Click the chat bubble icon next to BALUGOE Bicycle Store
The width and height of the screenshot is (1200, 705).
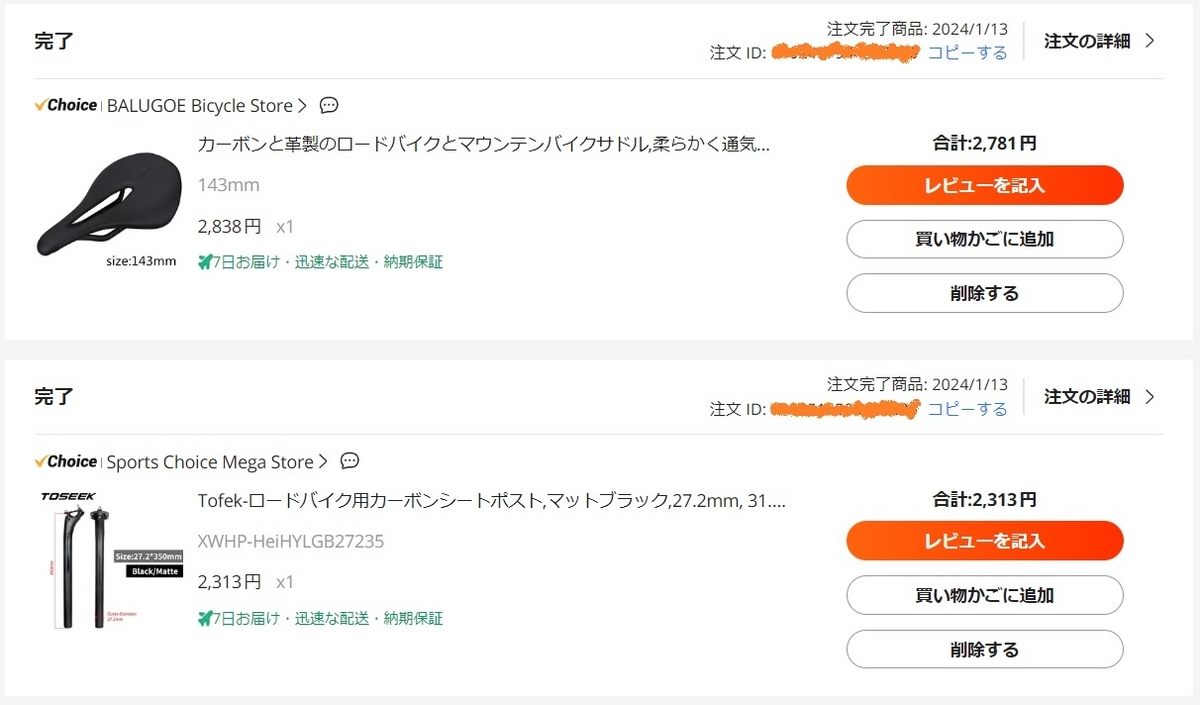(328, 106)
